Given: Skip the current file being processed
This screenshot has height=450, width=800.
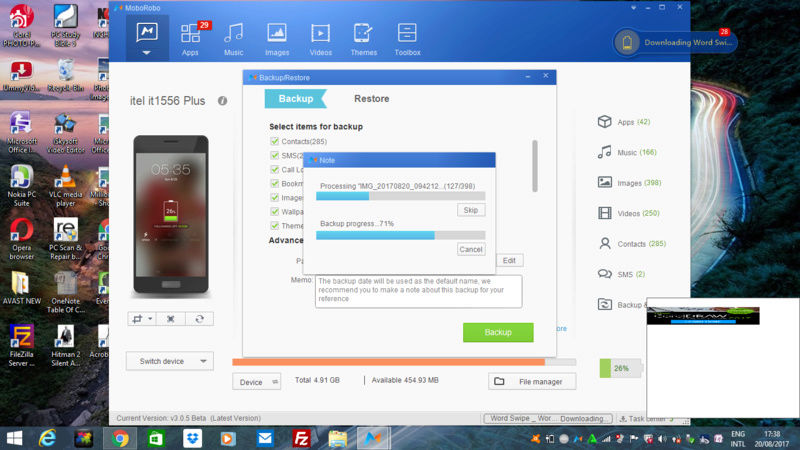Looking at the screenshot, I should click(471, 210).
